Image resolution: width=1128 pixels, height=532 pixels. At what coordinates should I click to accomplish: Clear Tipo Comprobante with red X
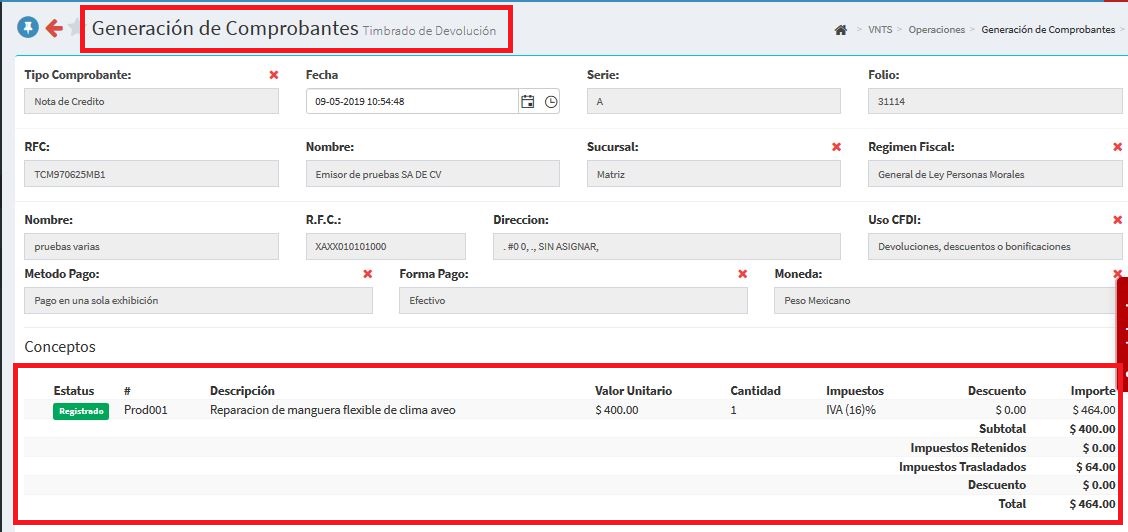click(x=274, y=75)
